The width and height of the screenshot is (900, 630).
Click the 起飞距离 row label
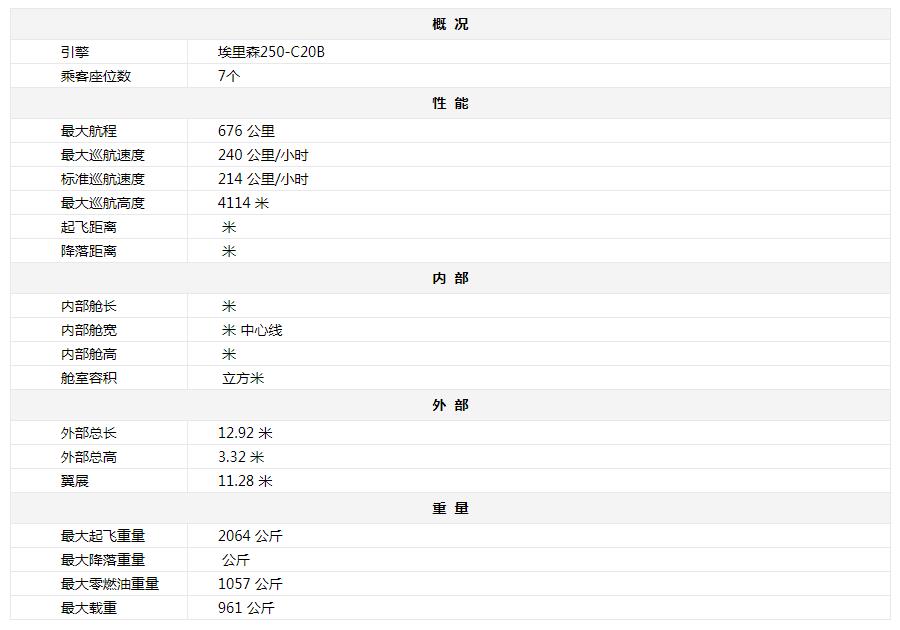88,227
